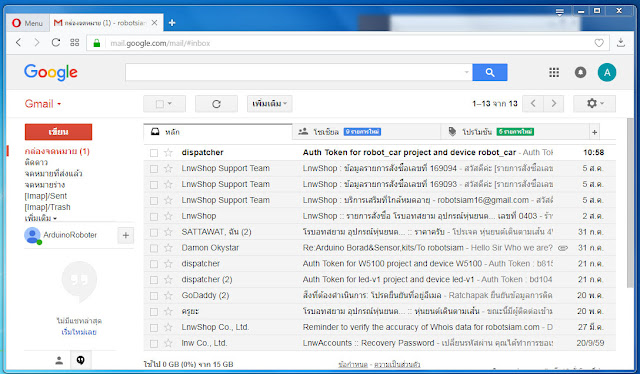Switch to Hangouts conversations icon
The height and width of the screenshot is (374, 640).
[80, 360]
